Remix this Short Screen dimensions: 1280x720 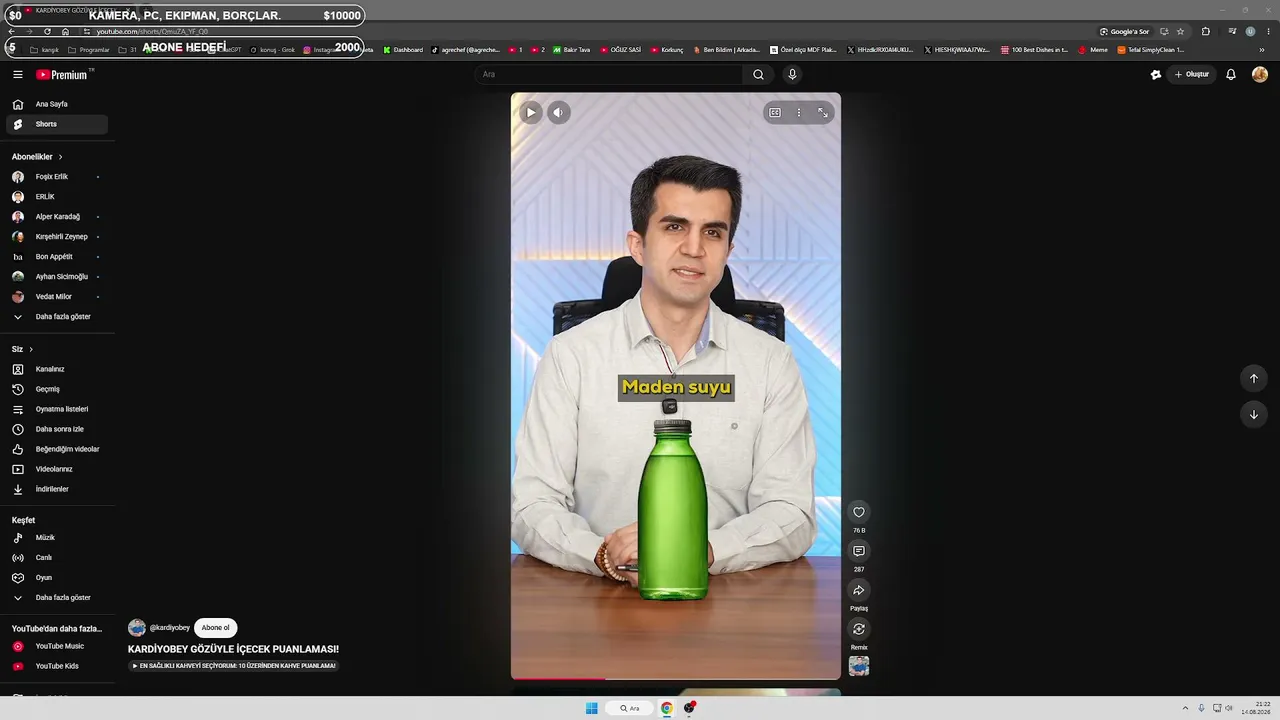point(858,629)
